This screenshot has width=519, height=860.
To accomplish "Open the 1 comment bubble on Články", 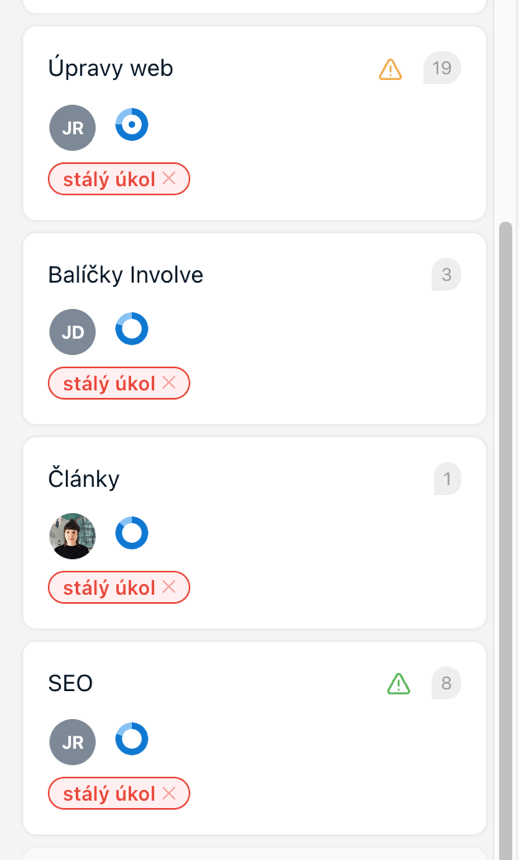I will (x=448, y=479).
